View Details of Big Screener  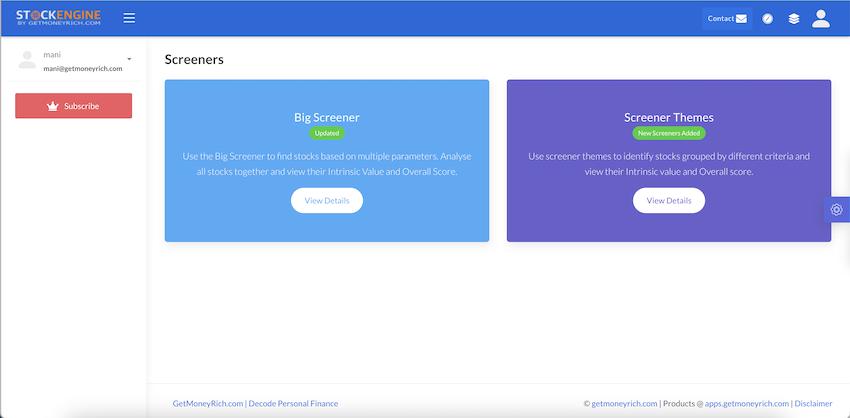click(327, 201)
